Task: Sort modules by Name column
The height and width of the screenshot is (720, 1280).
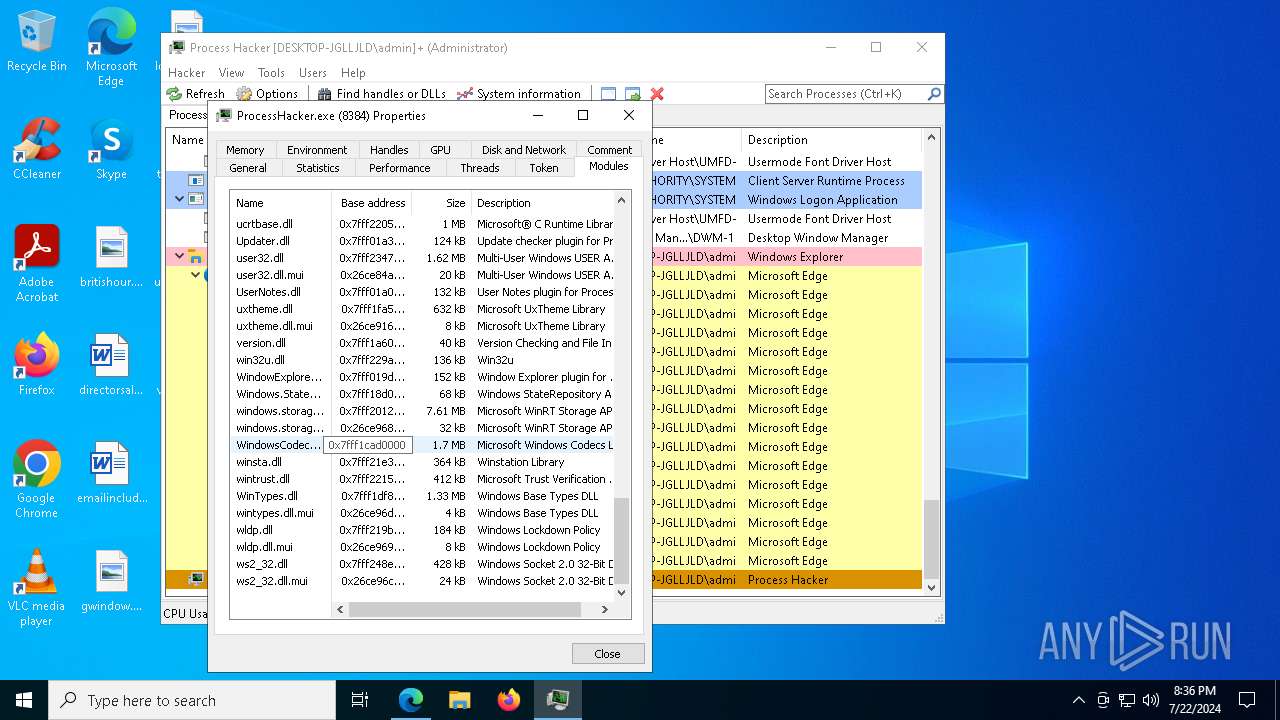Action: [x=281, y=202]
